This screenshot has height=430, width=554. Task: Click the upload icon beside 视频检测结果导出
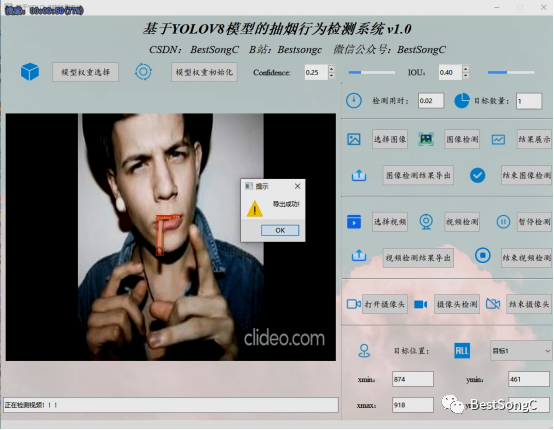pyautogui.click(x=359, y=256)
